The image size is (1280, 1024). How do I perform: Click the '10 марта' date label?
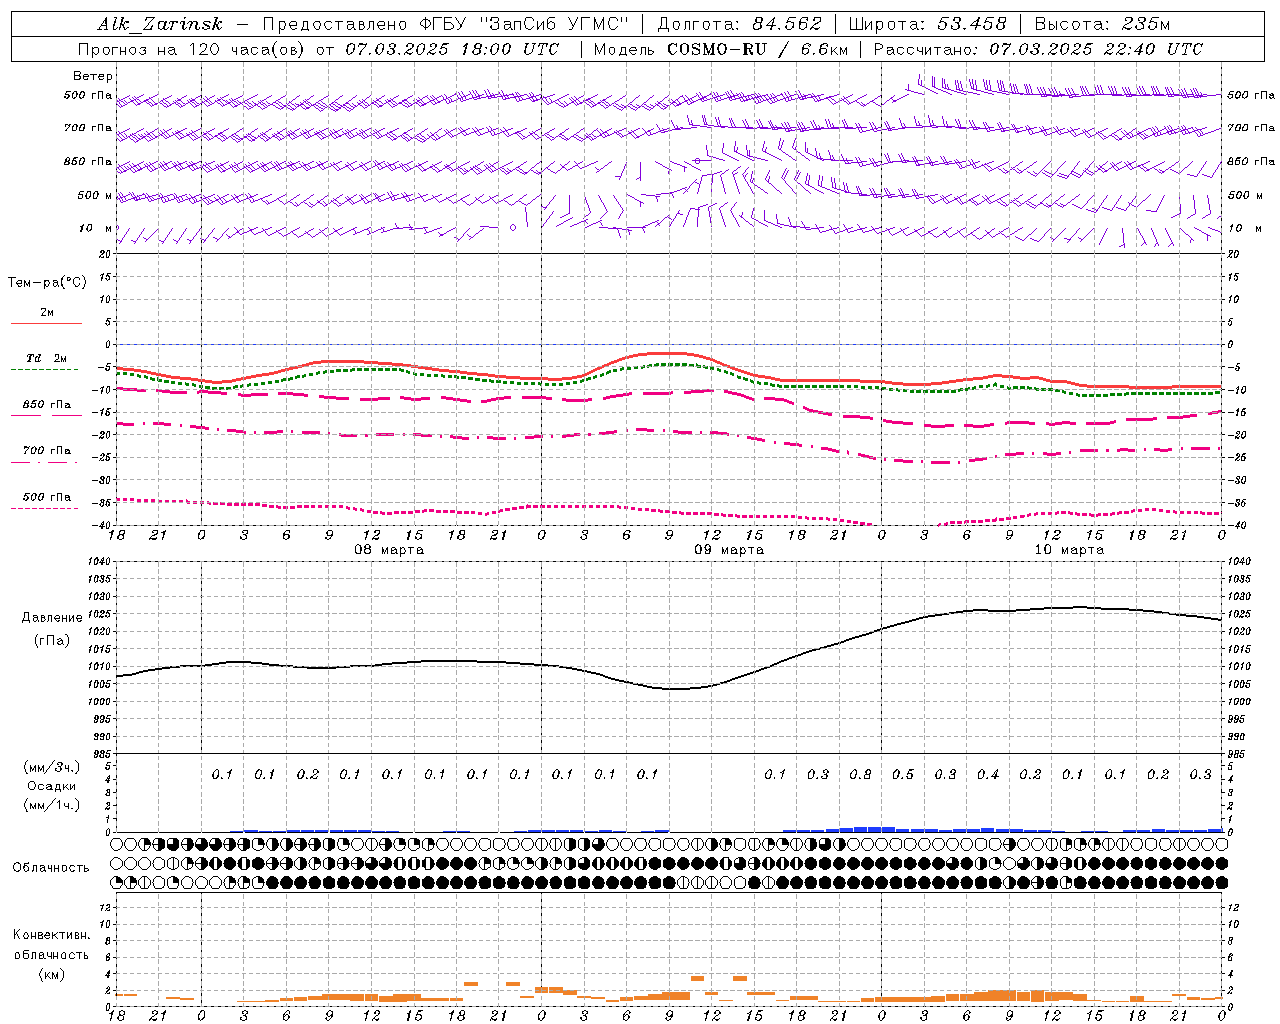(1069, 550)
